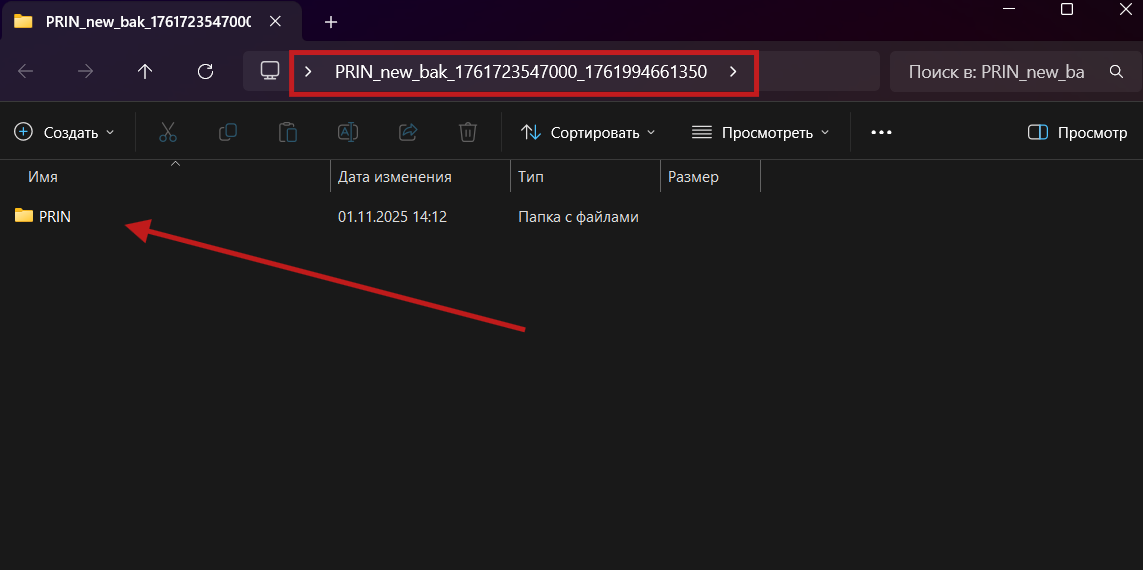The width and height of the screenshot is (1143, 570).
Task: Rename using the rename icon
Action: [348, 132]
